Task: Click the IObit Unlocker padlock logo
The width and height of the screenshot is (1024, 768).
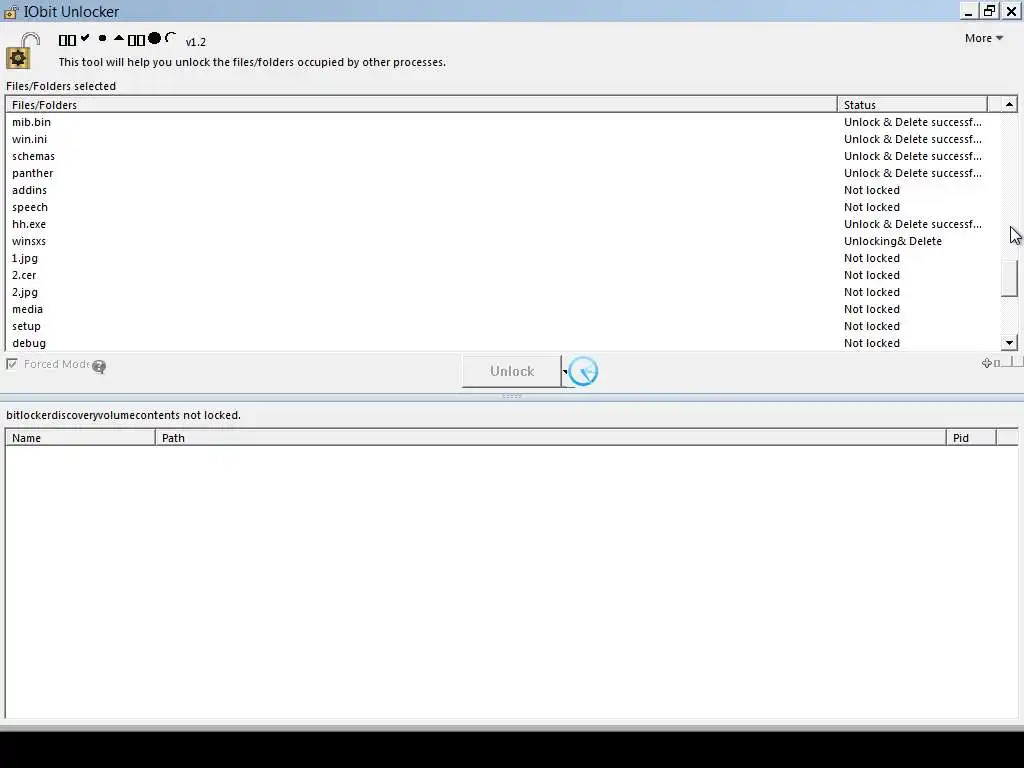Action: tap(22, 51)
